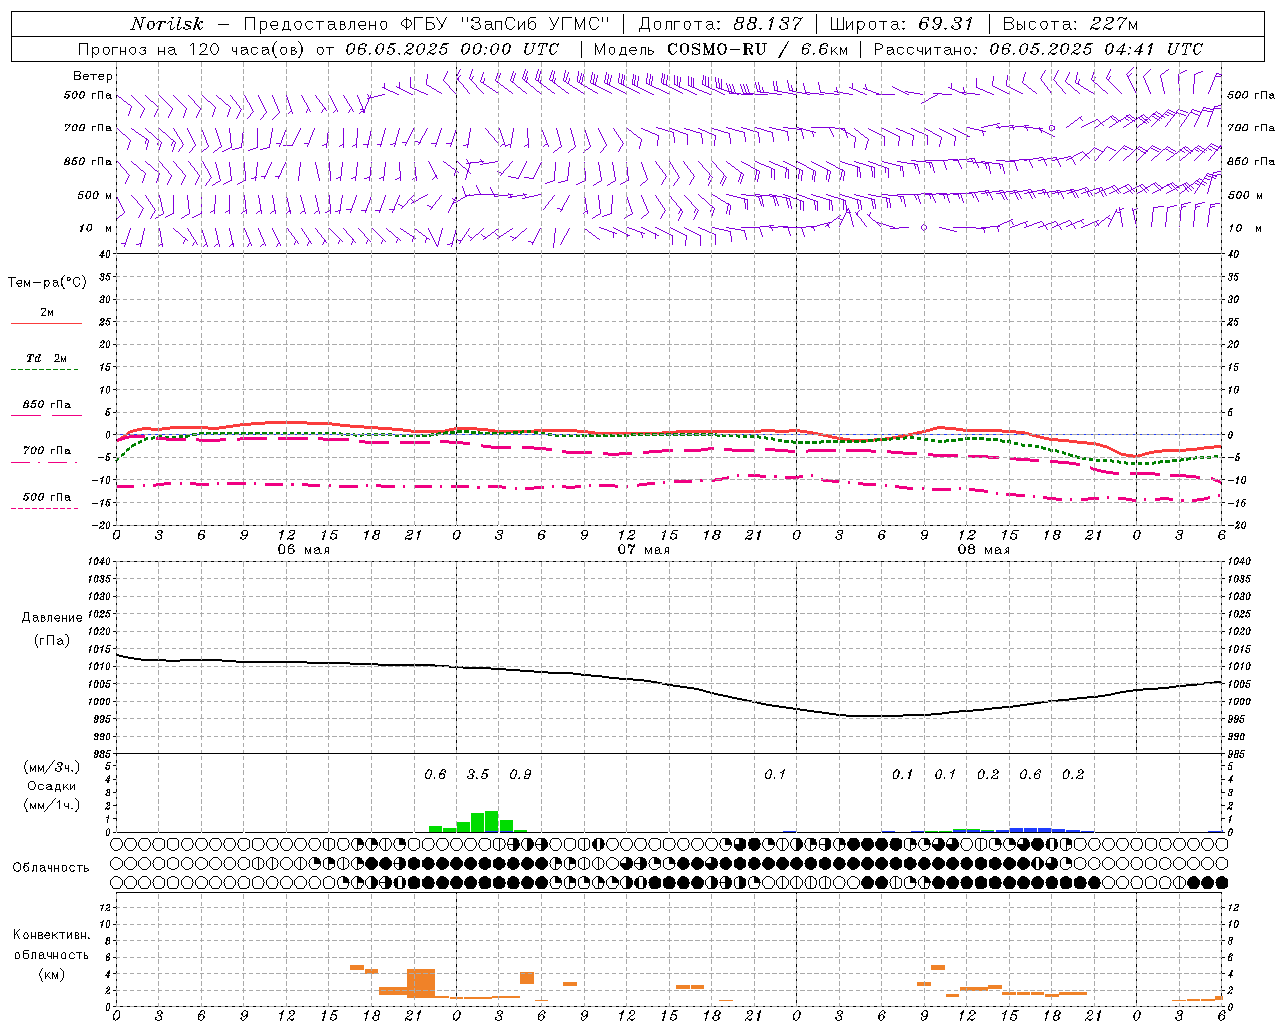The width and height of the screenshot is (1280, 1024).
Task: Click the 2м temperature legend line
Action: 47,323
